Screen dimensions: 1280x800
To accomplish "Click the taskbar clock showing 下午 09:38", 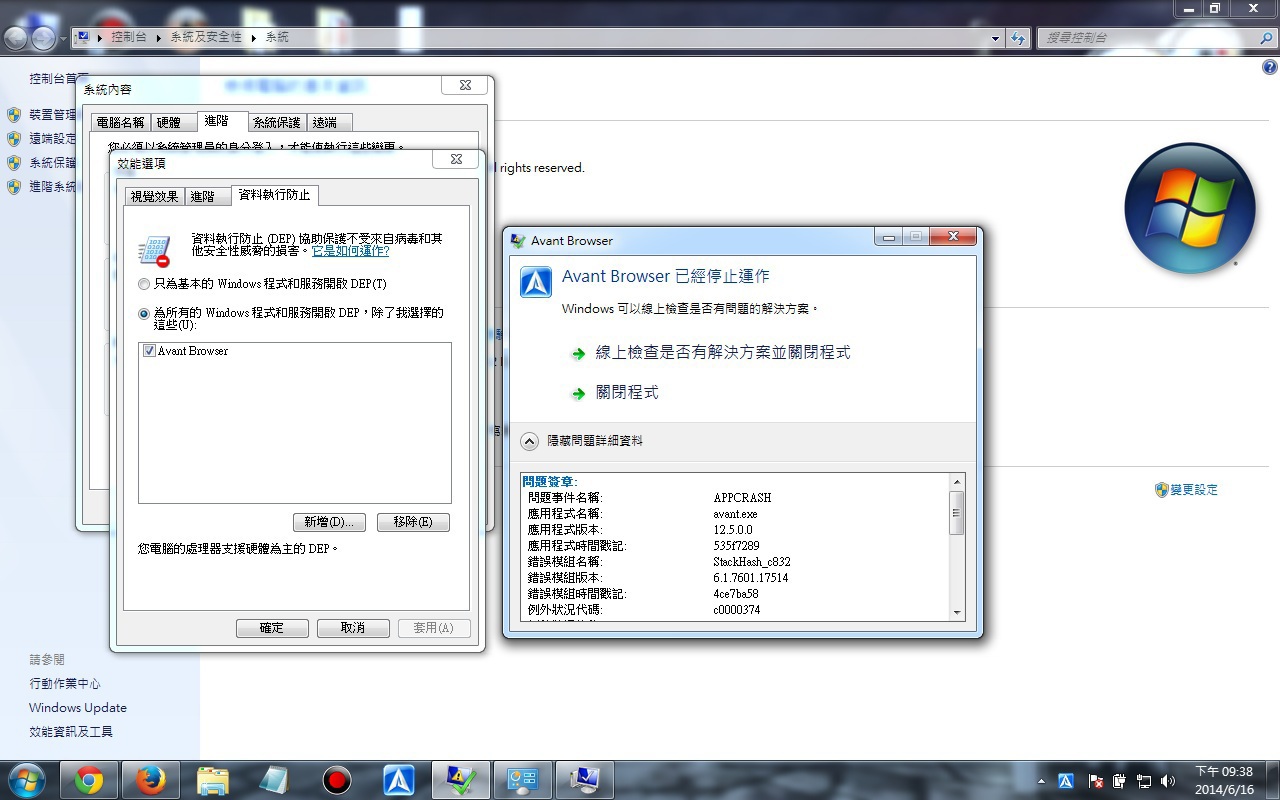I will [1224, 780].
